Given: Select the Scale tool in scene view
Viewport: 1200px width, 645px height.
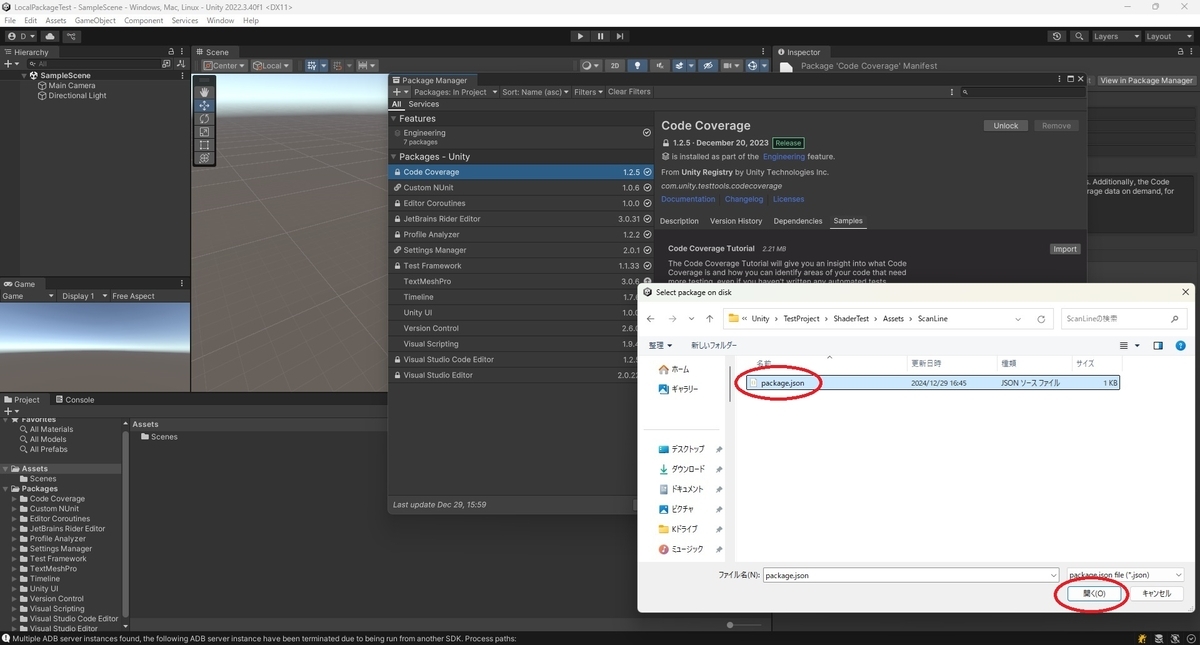Looking at the screenshot, I should coord(204,131).
